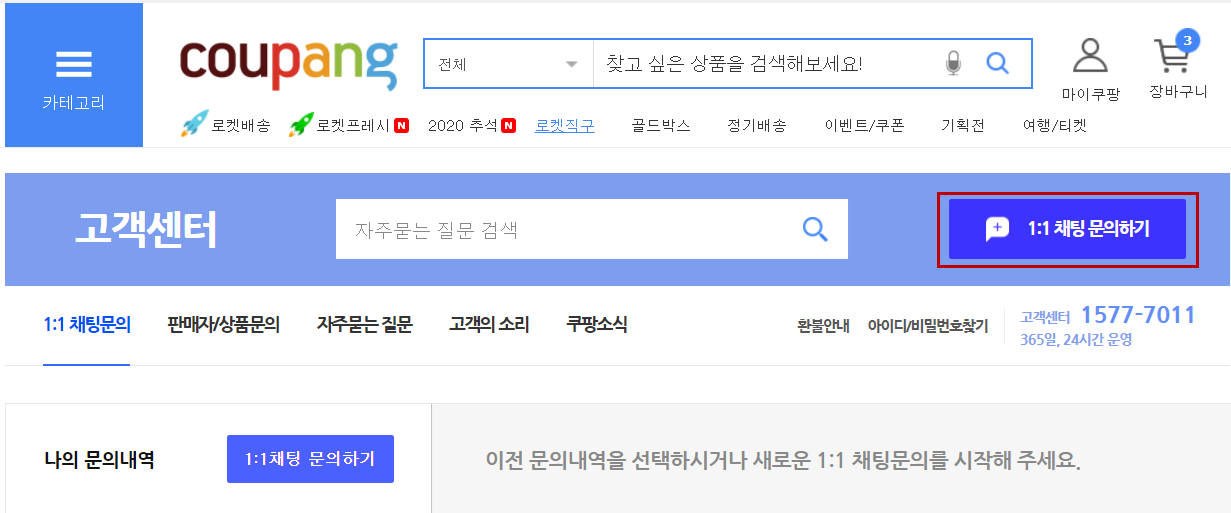Switch to the 자주묻는 질문 tab
1231x513 pixels.
tap(365, 324)
